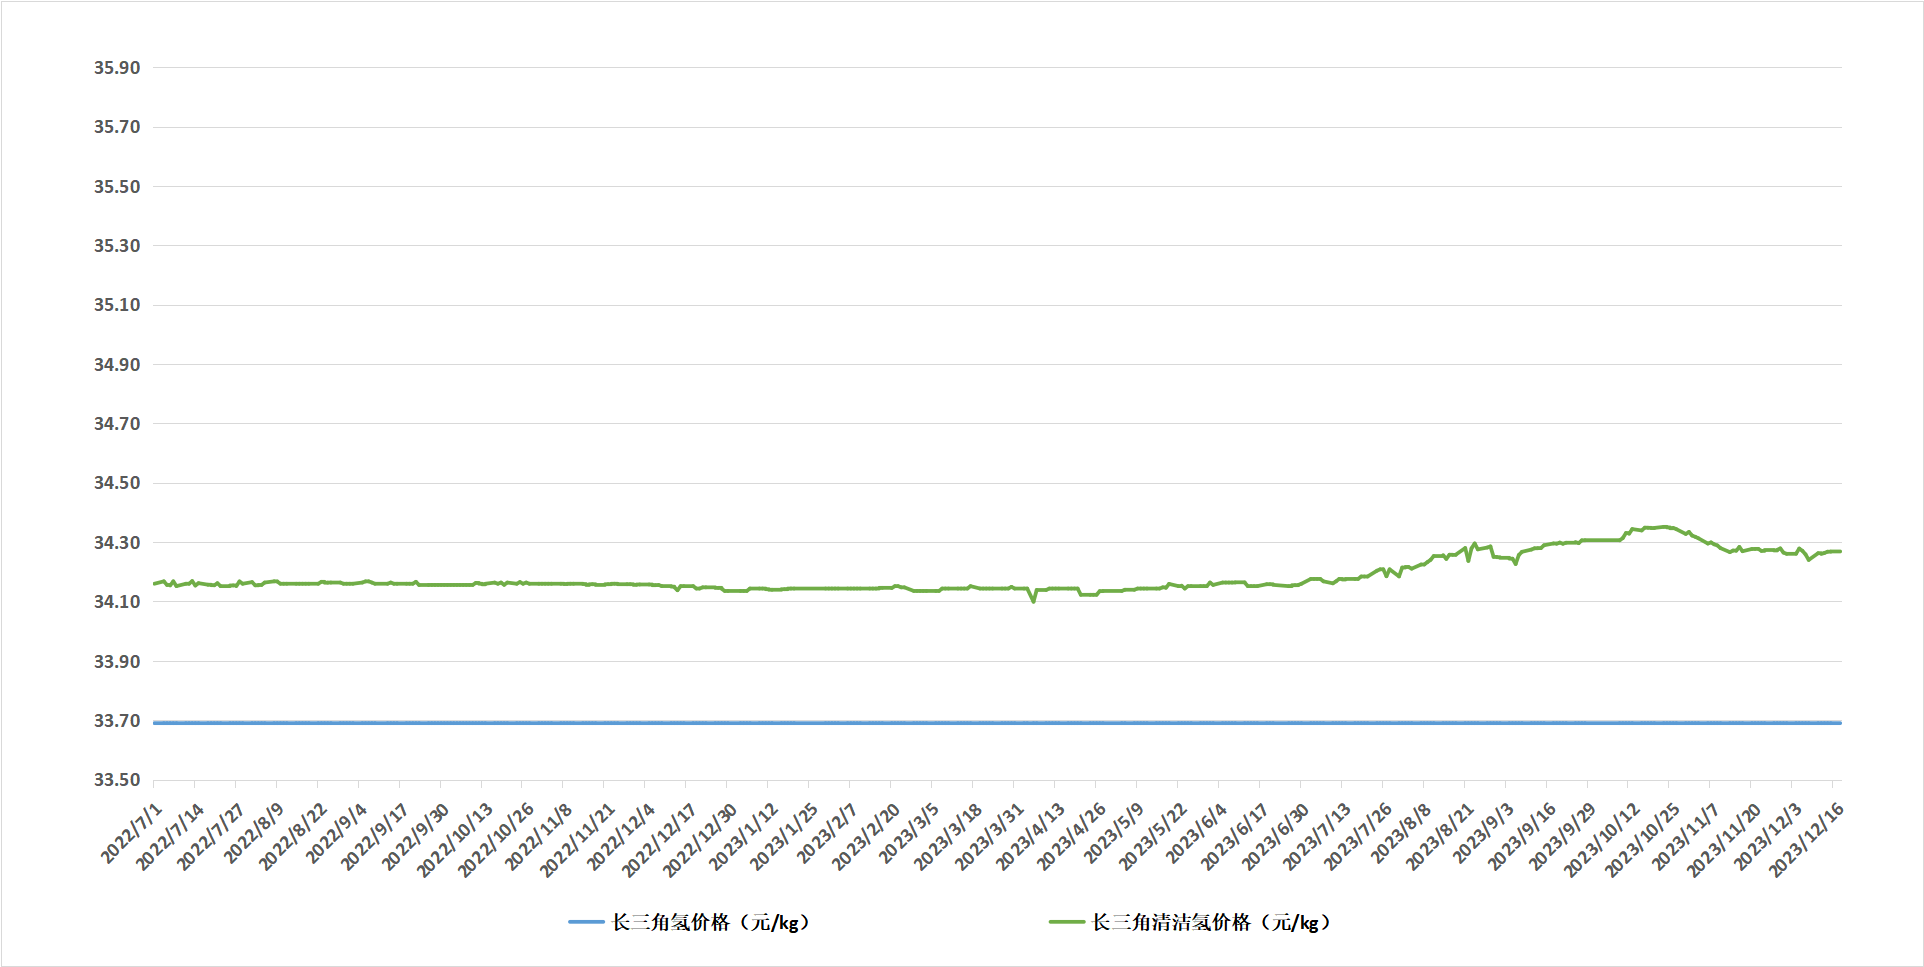Click x-axis date label 2022/12/30

701,839
